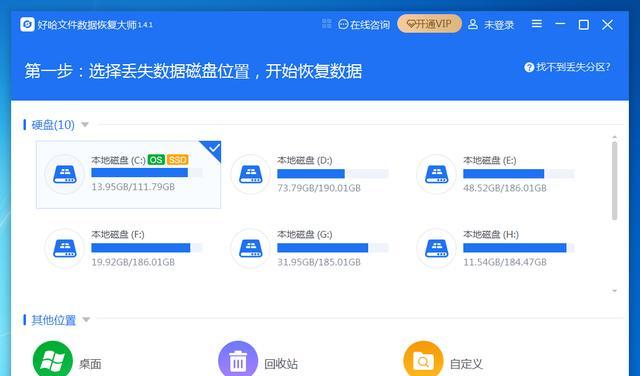Viewport: 640px width, 376px height.
Task: Click text 73.79GB/190.01GB
Action: [x=319, y=188]
